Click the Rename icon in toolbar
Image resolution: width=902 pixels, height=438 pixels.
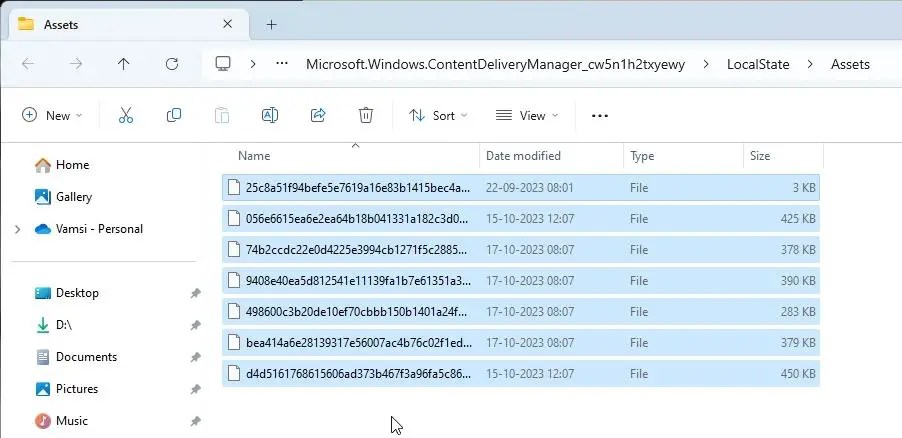point(269,115)
